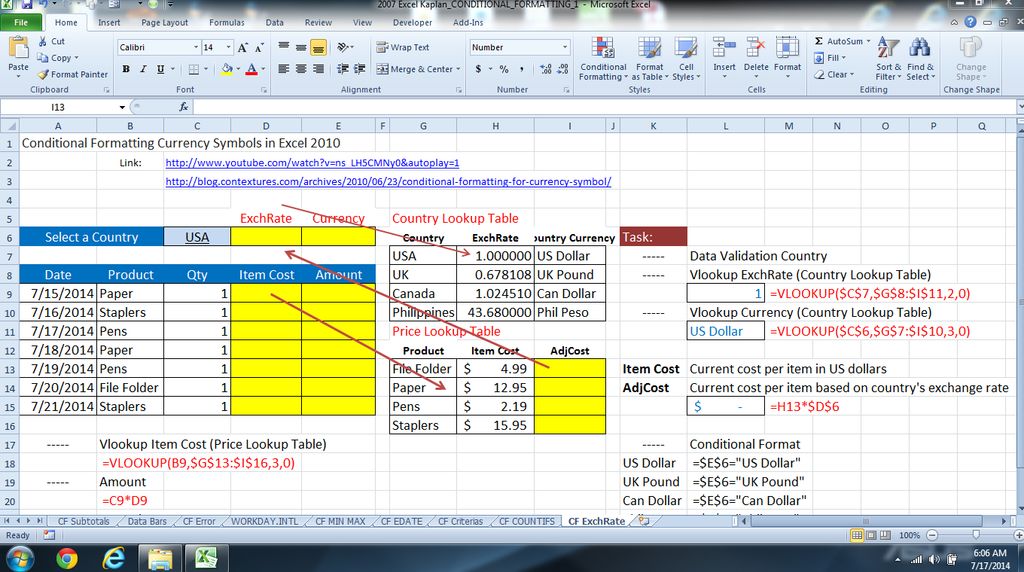Open Internet Explorer from the taskbar
This screenshot has height=572, width=1024.
coord(114,558)
